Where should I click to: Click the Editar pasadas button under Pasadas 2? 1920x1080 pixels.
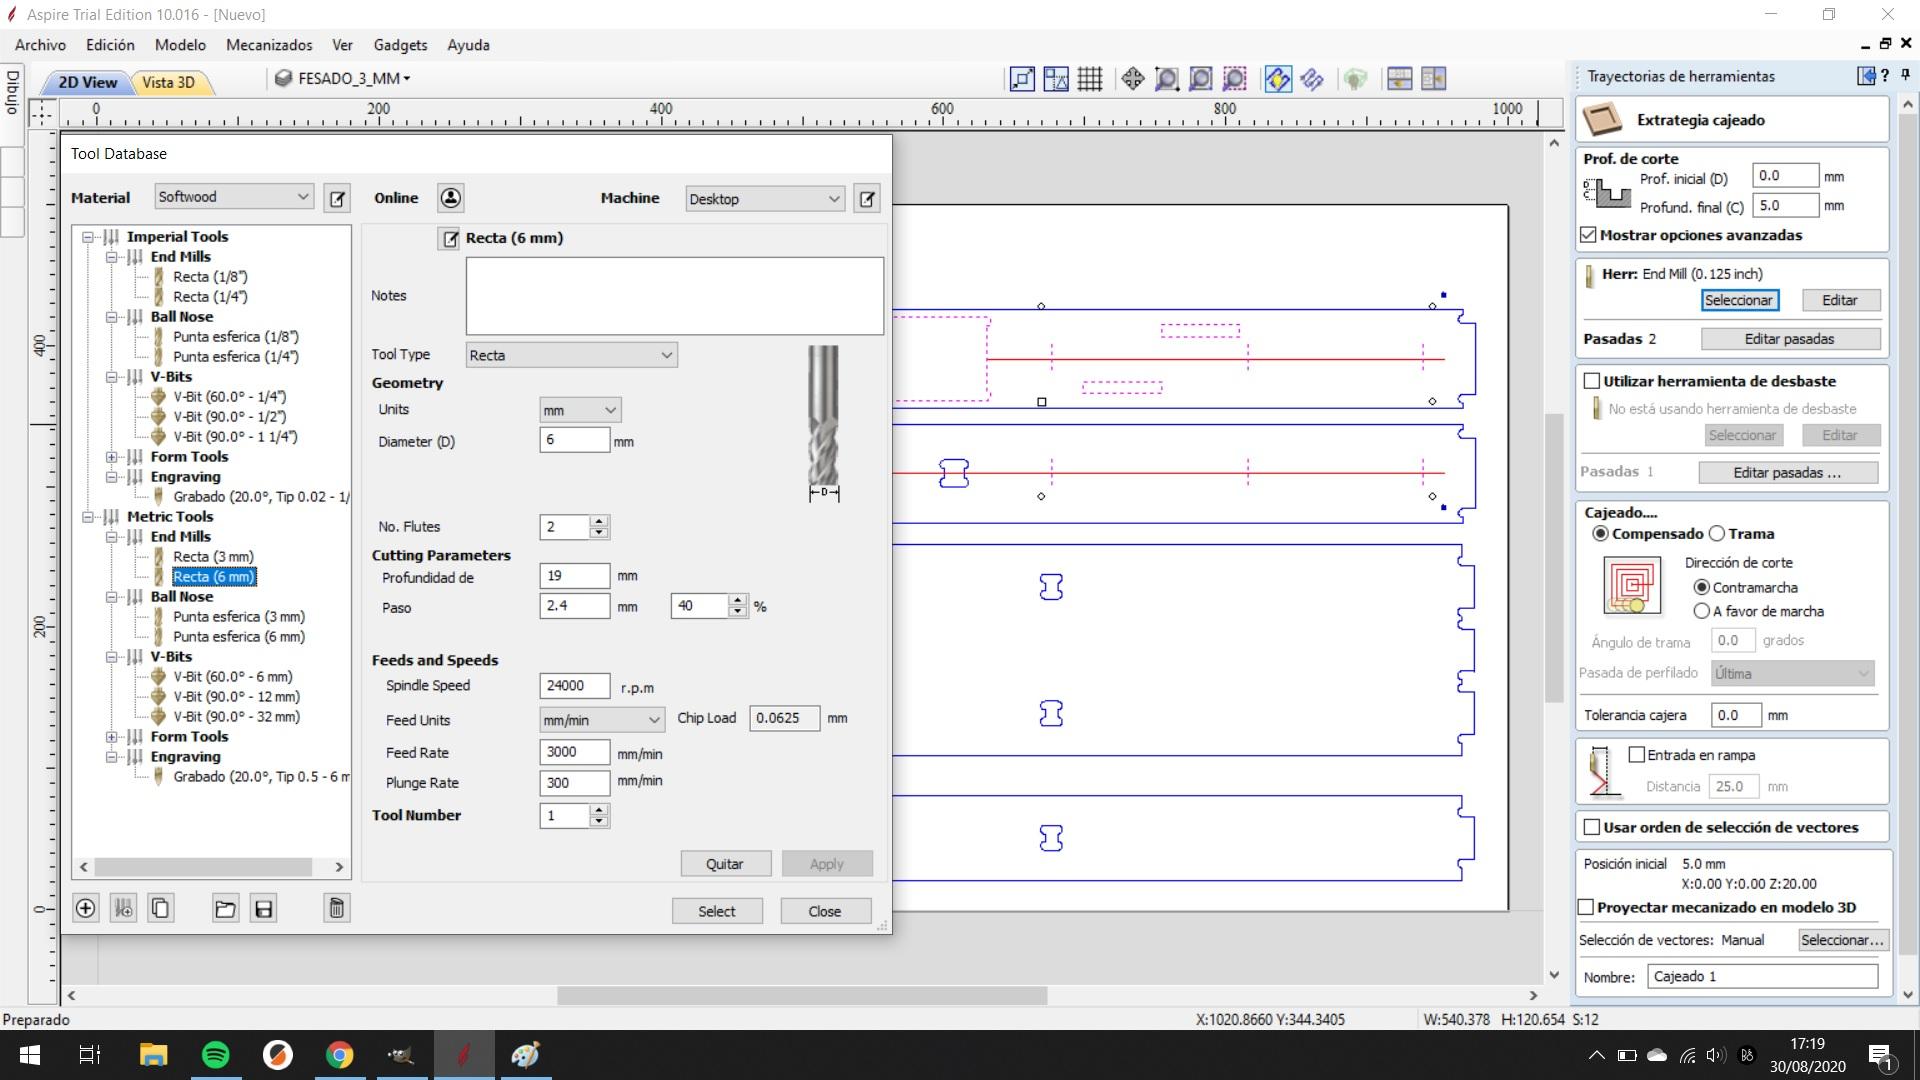1790,339
